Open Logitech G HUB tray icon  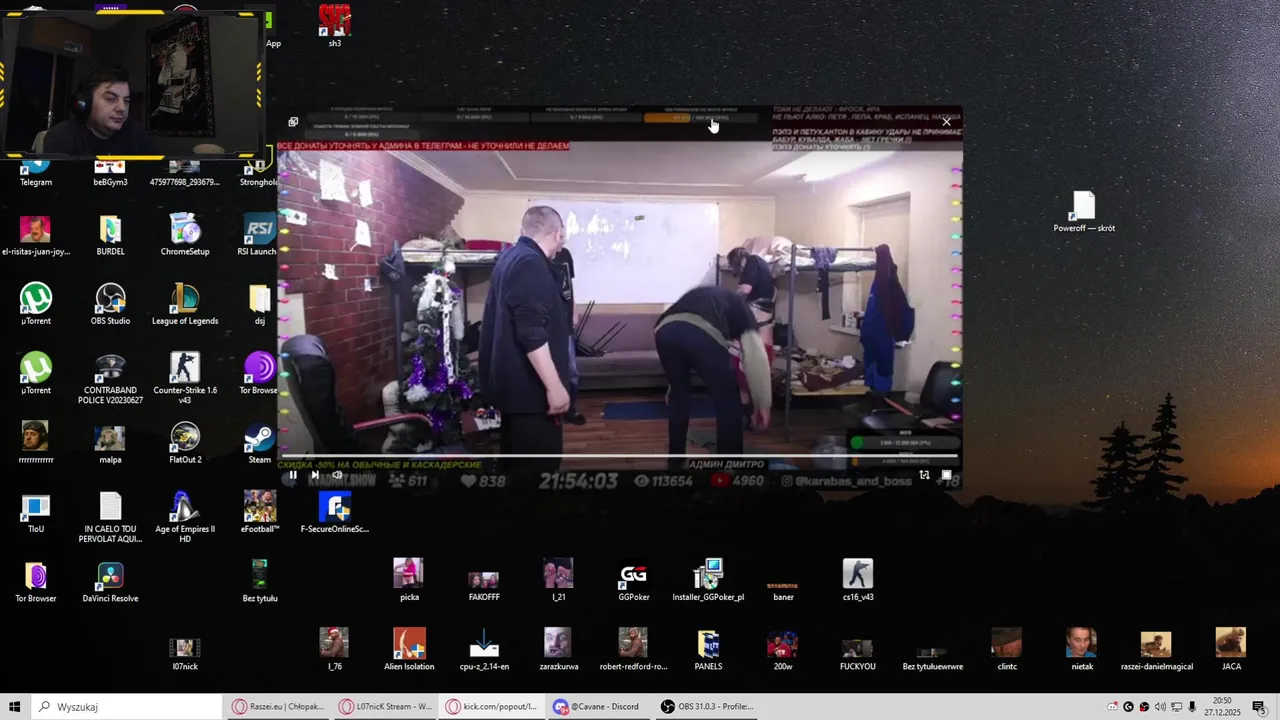click(1128, 707)
